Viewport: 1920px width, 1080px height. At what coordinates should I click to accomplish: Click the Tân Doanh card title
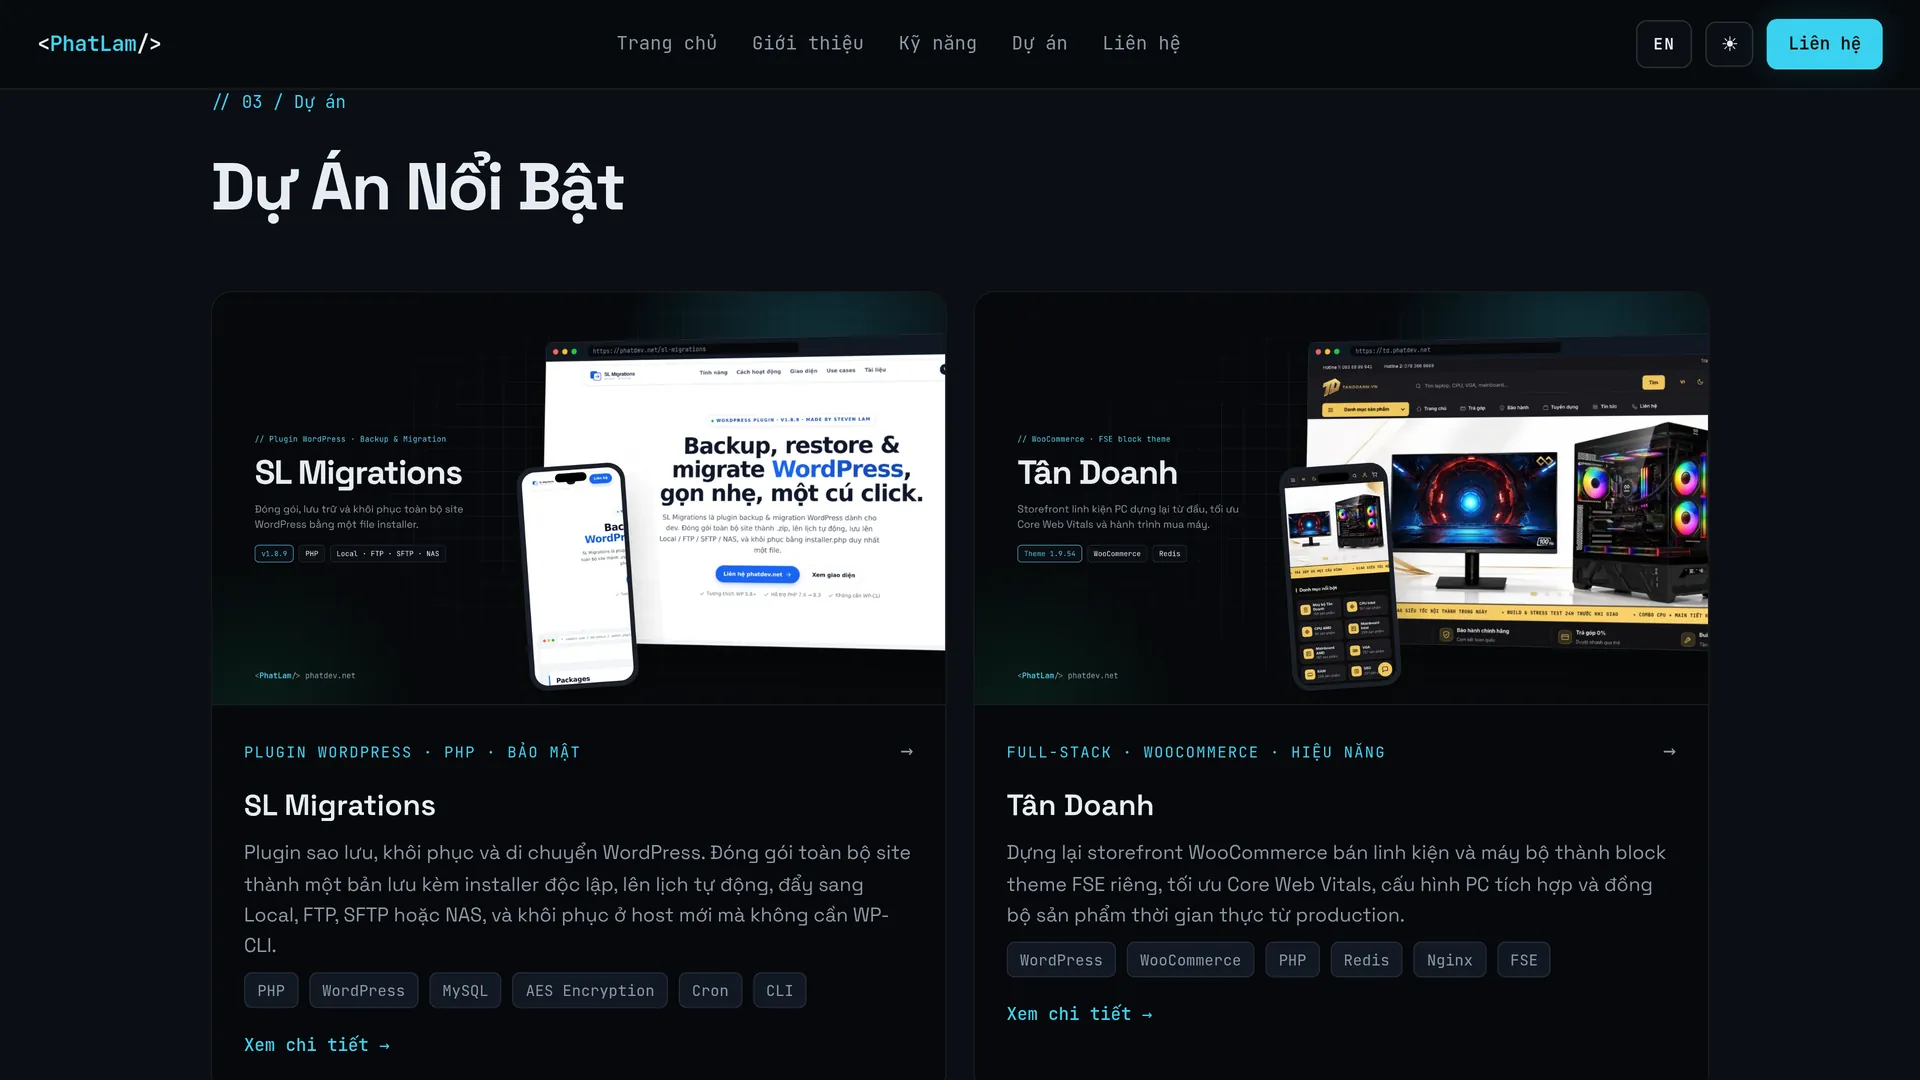pos(1080,805)
